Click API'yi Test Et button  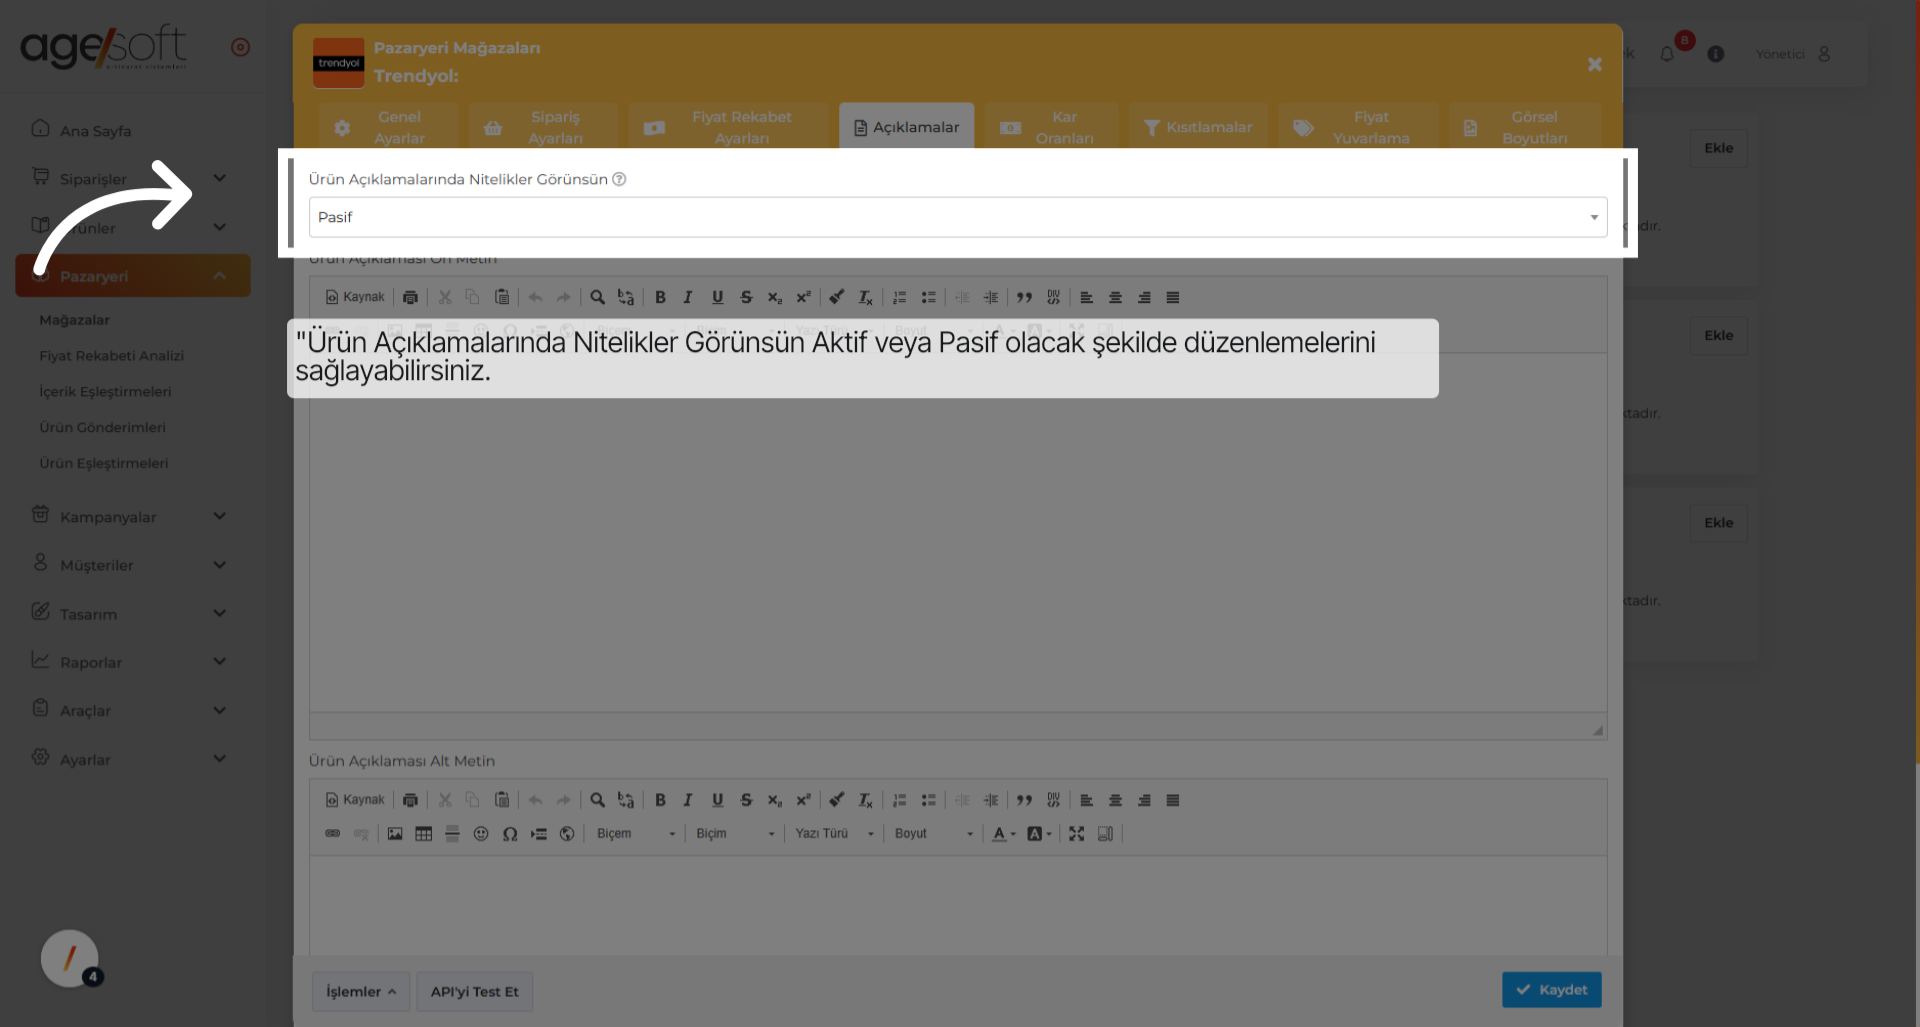pyautogui.click(x=474, y=991)
